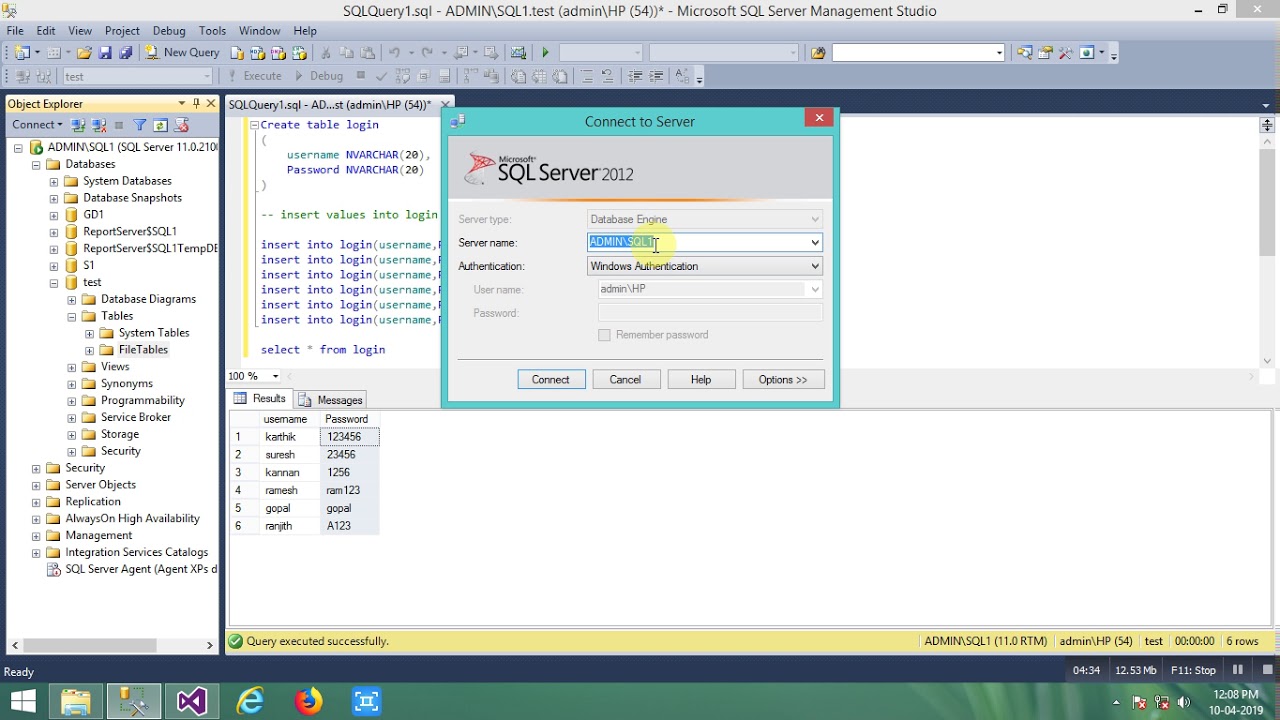Click the Execute query button
Viewport: 1280px width, 720px height.
click(x=254, y=76)
